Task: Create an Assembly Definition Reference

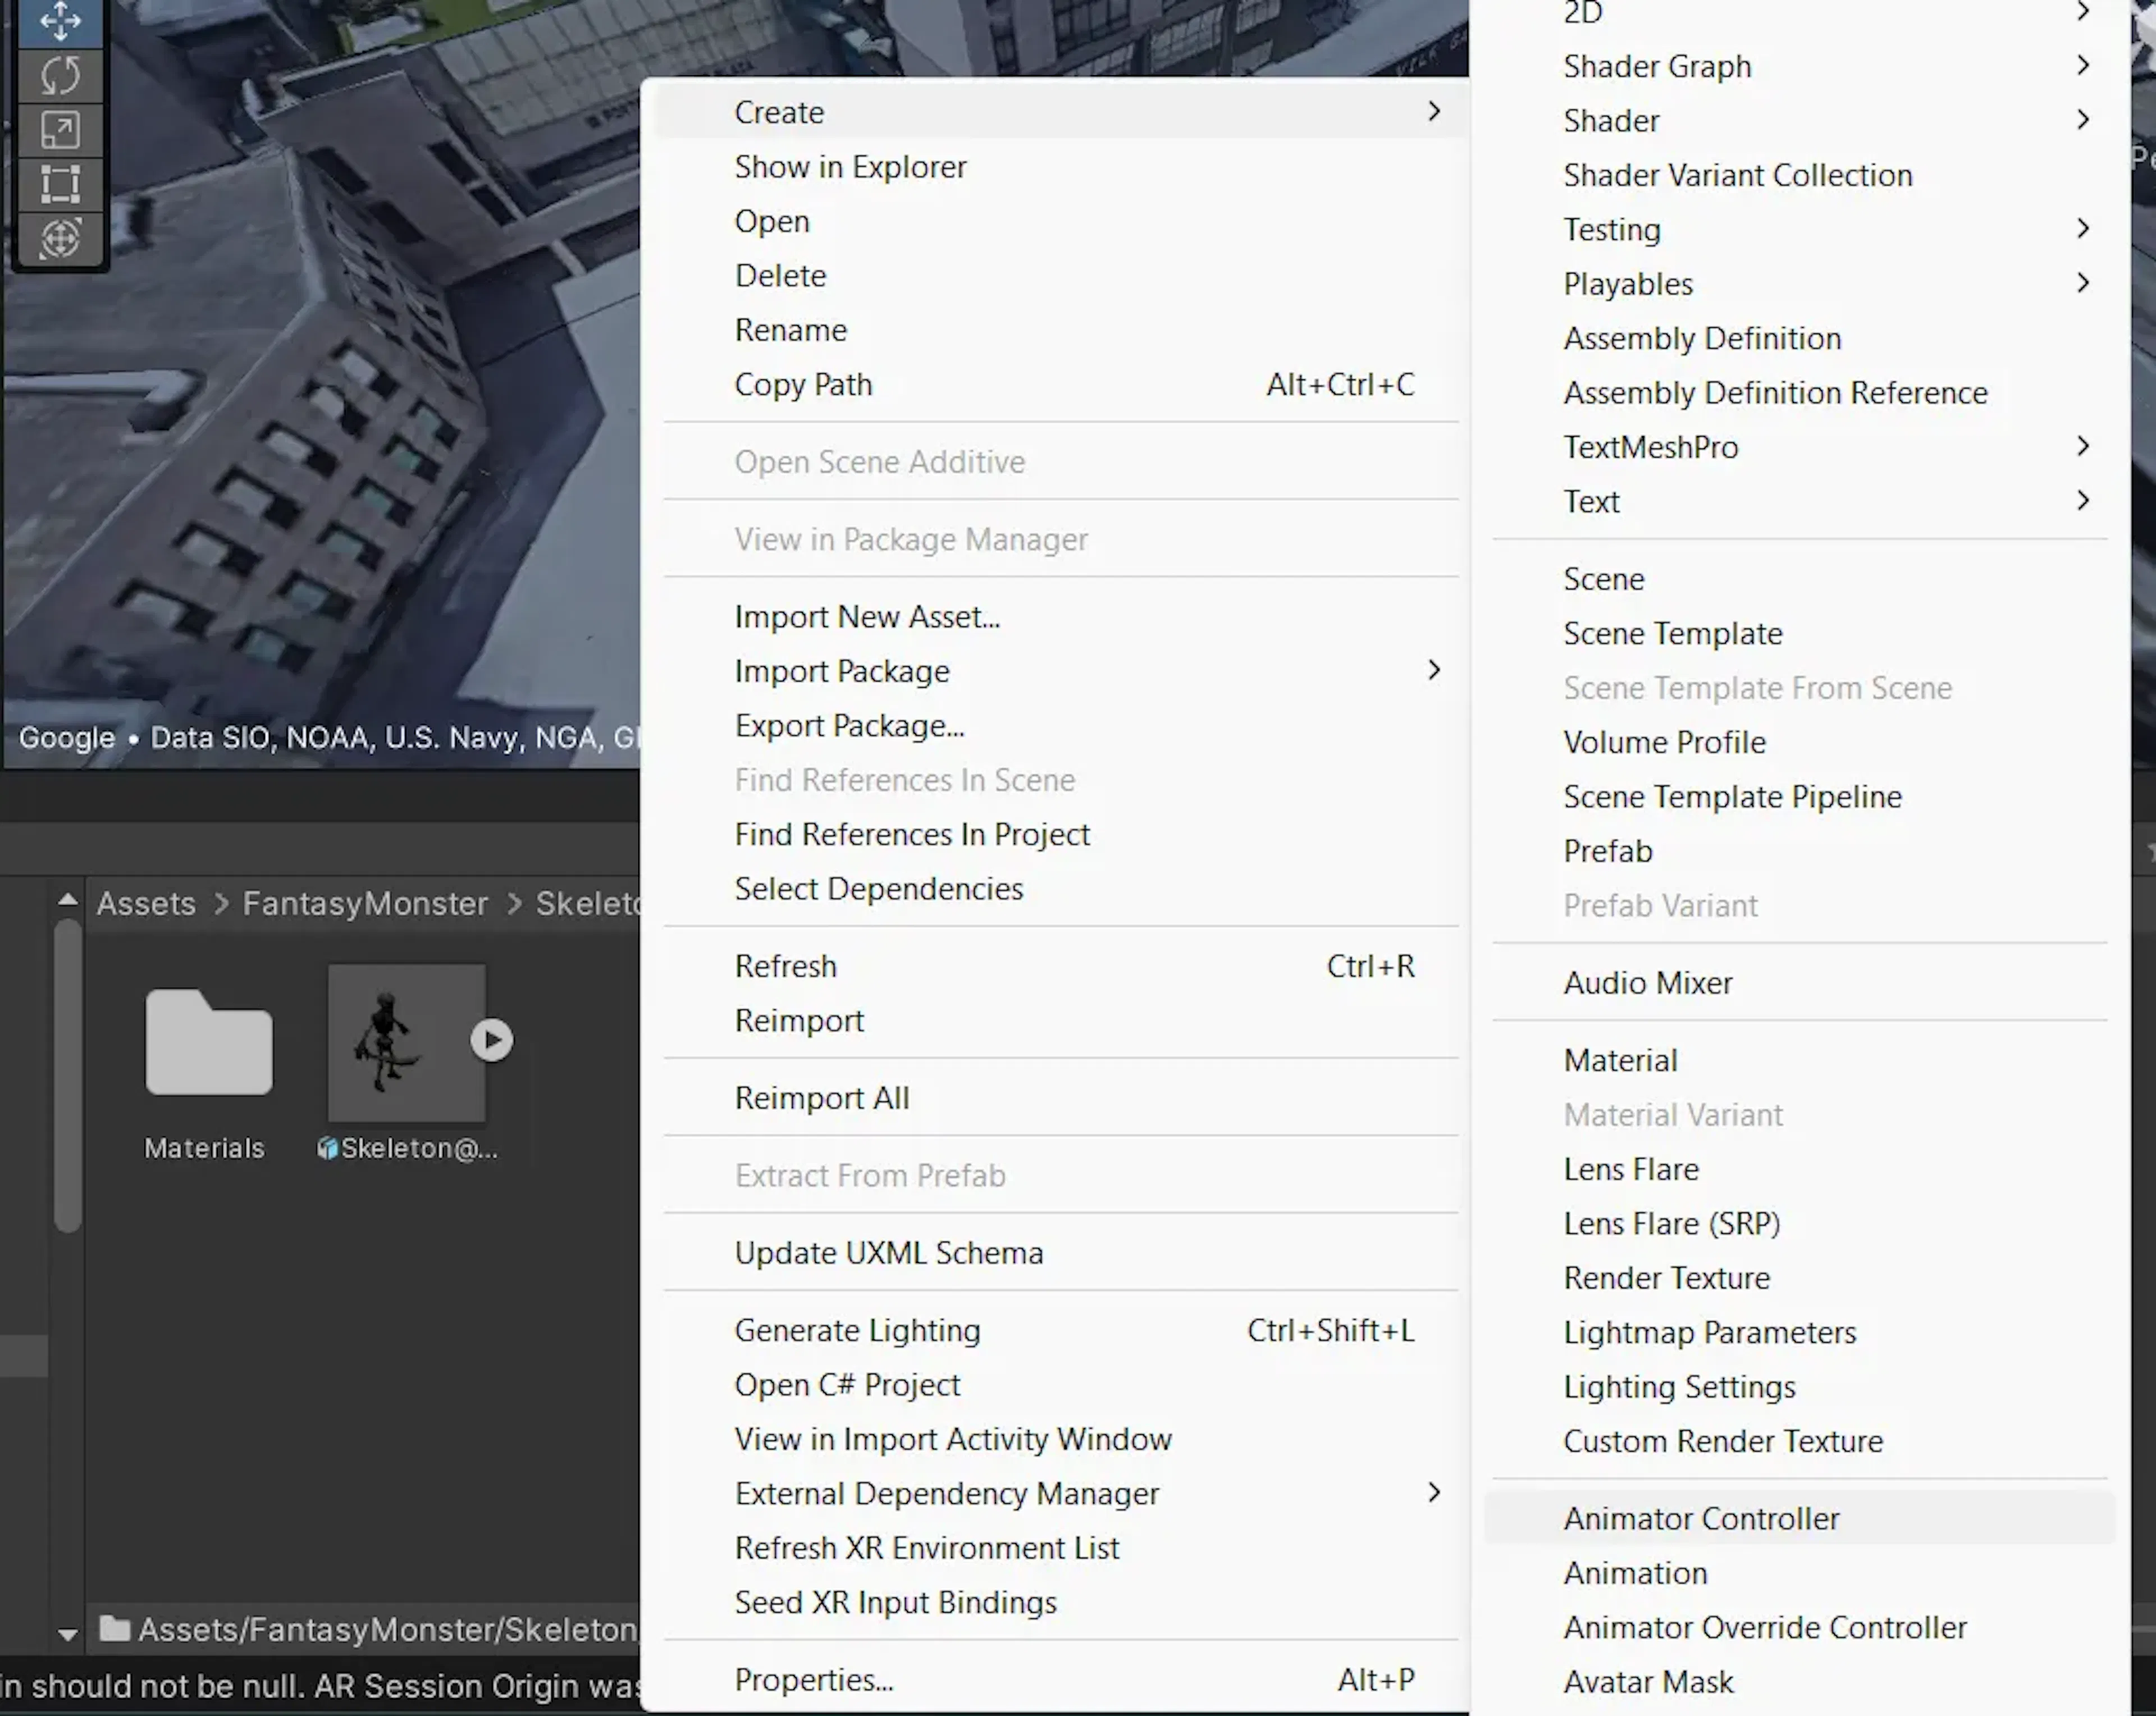Action: click(1800, 393)
